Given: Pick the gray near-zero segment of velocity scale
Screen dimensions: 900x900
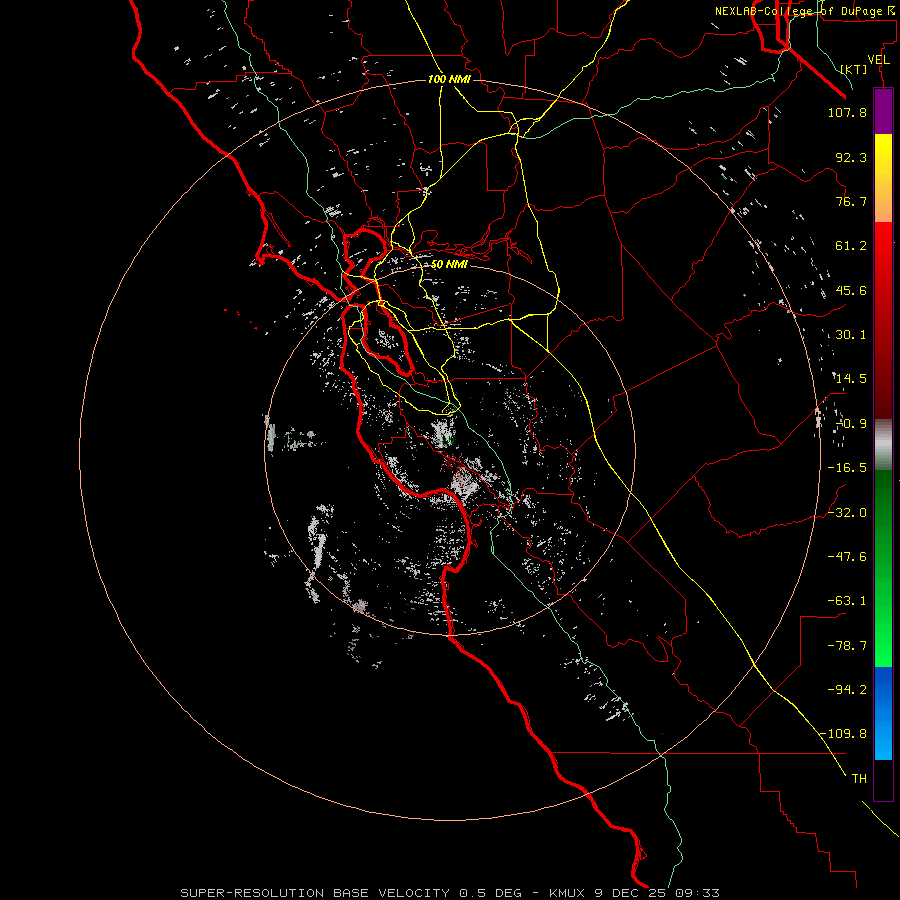Looking at the screenshot, I should 883,442.
